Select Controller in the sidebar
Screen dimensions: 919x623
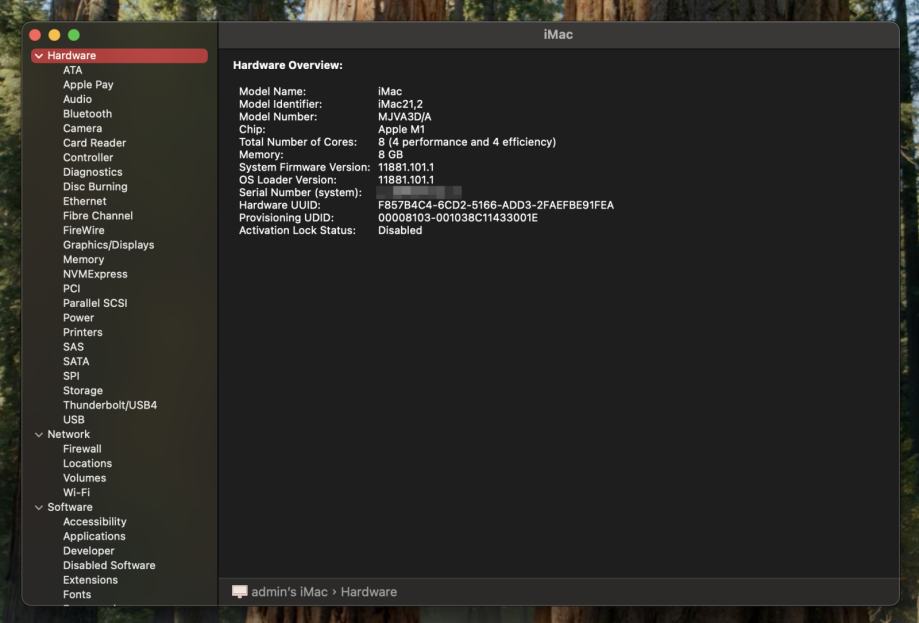coord(88,158)
